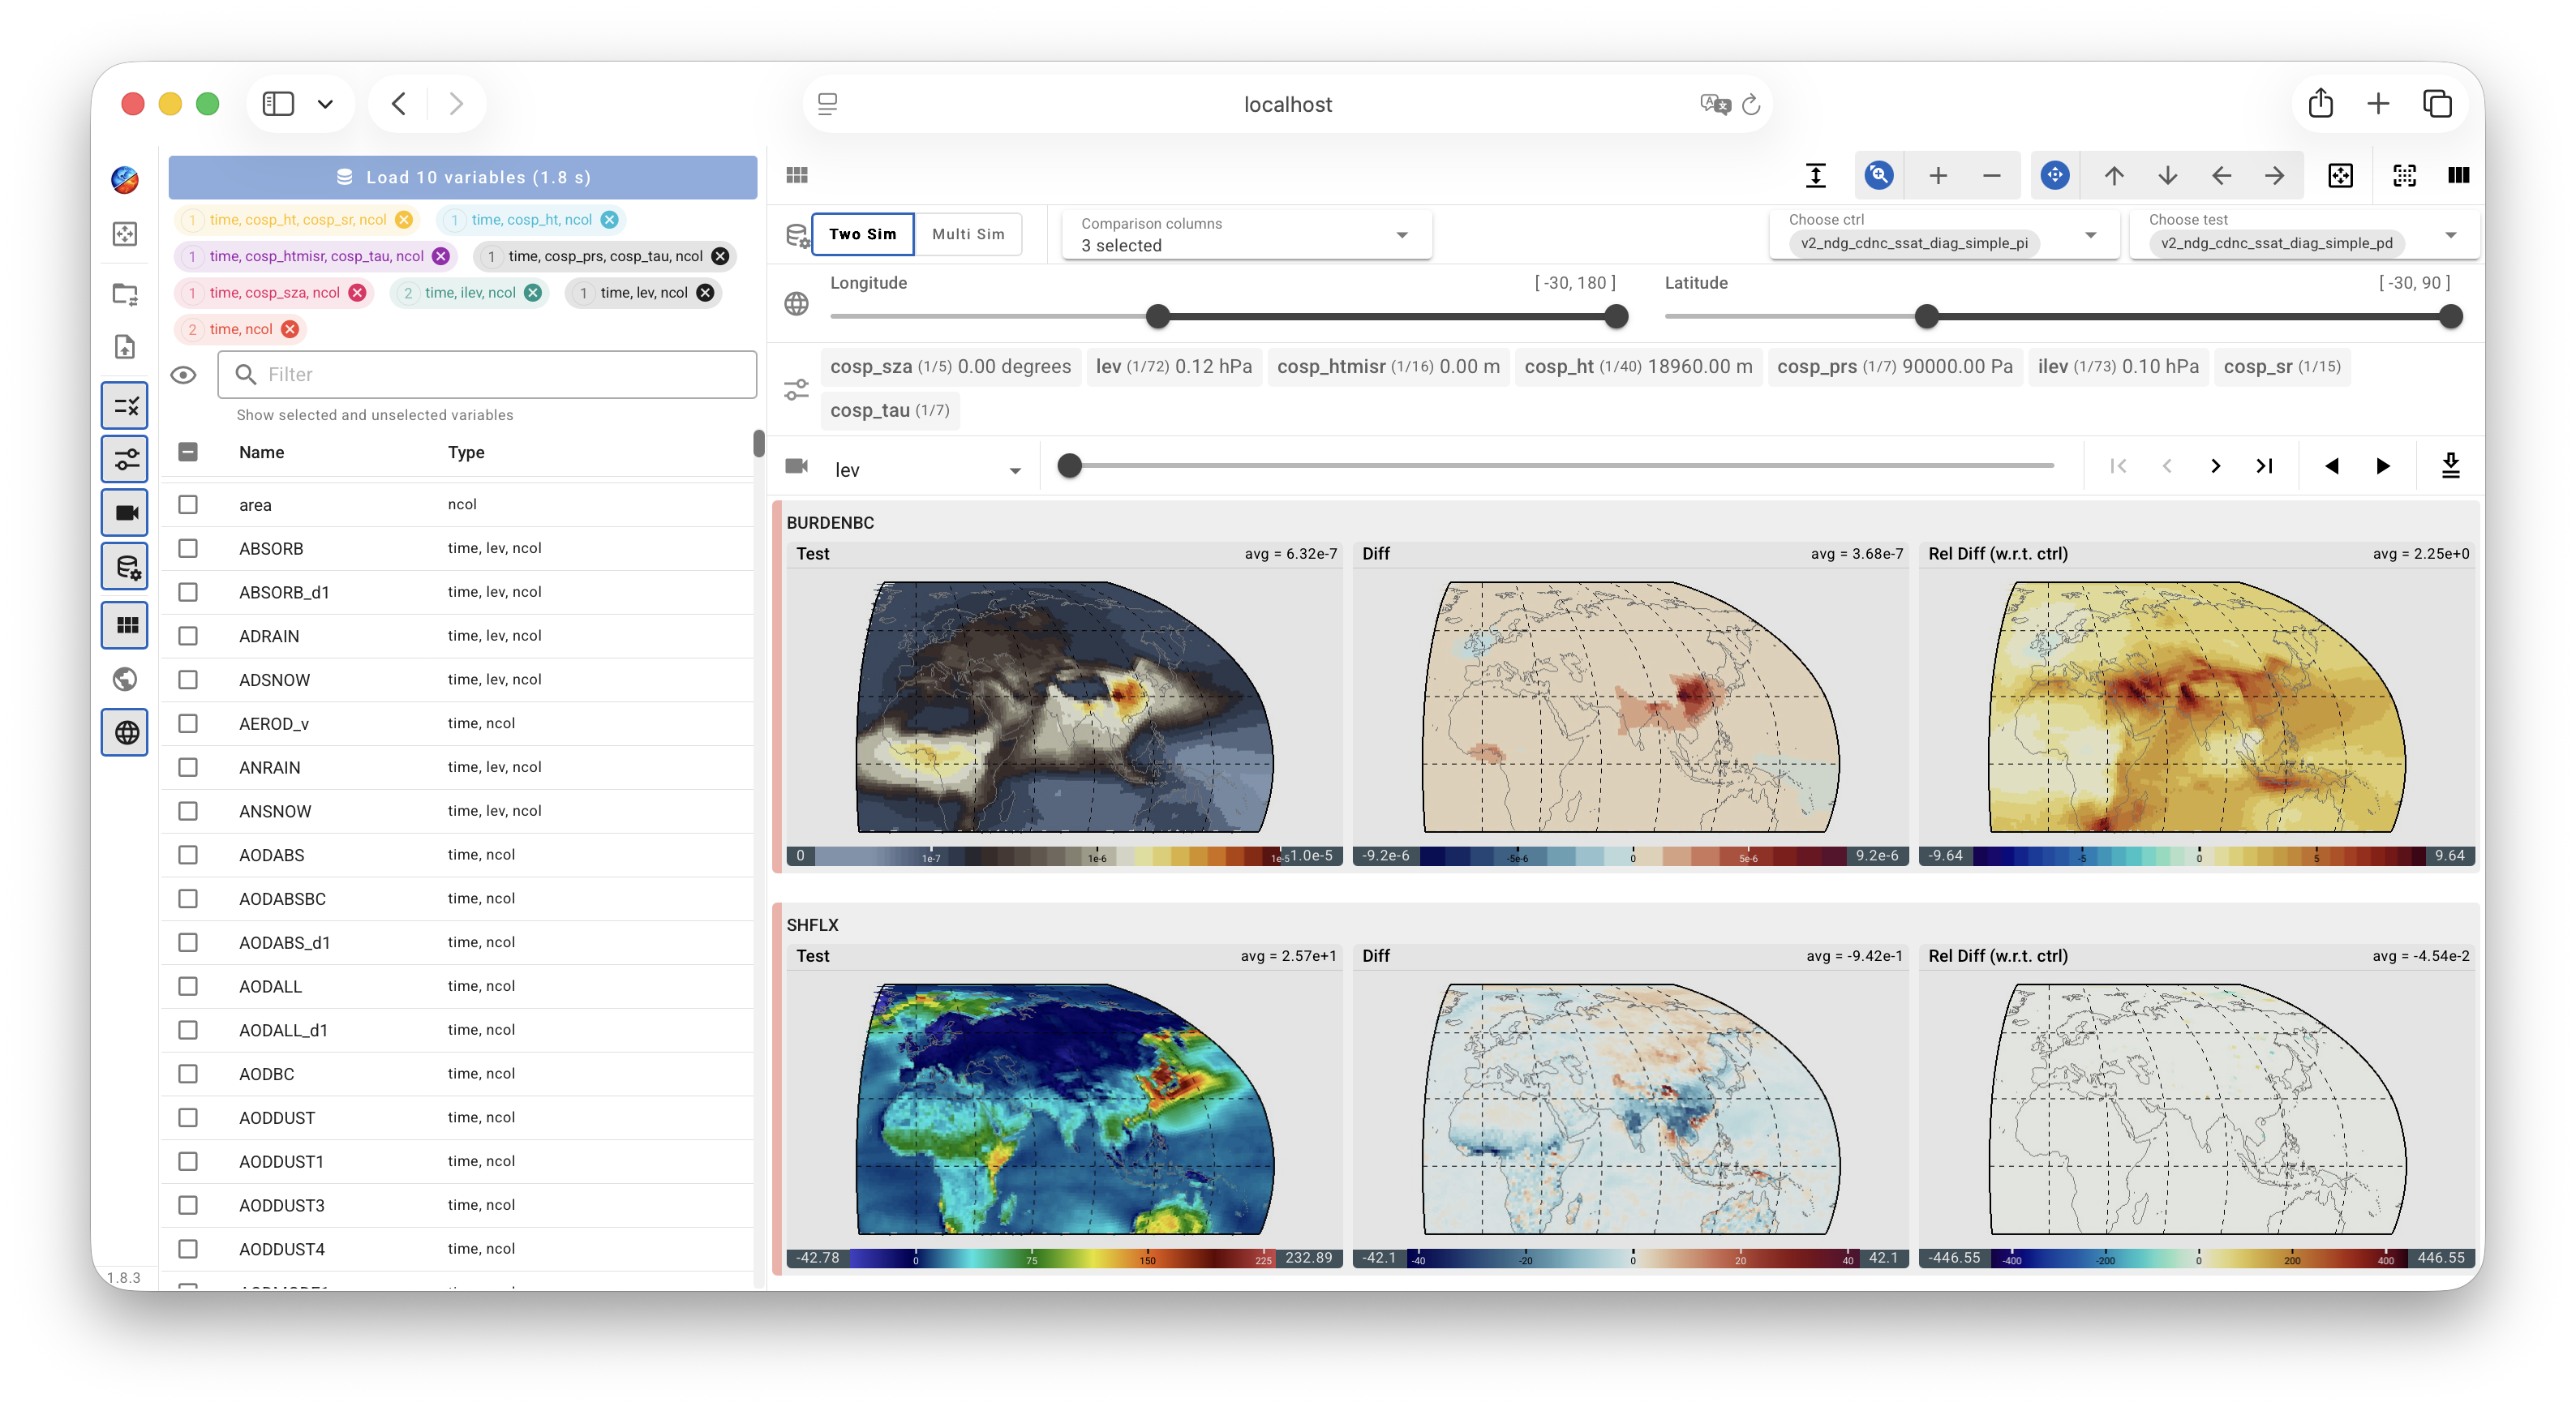2576x1411 pixels.
Task: Open the Choose test dropdown
Action: click(2303, 234)
